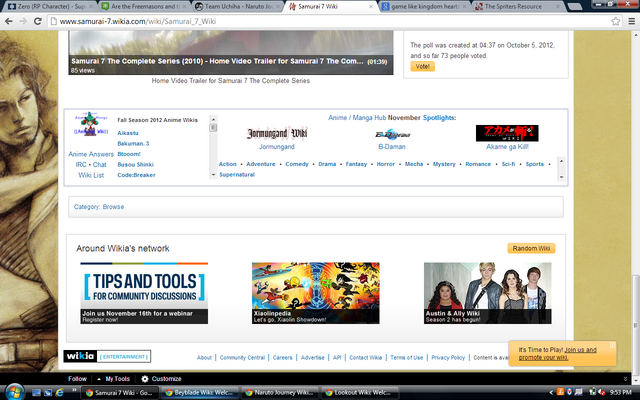Click the up arrow of anime list scrollbar
The width and height of the screenshot is (640, 400).
point(213,119)
